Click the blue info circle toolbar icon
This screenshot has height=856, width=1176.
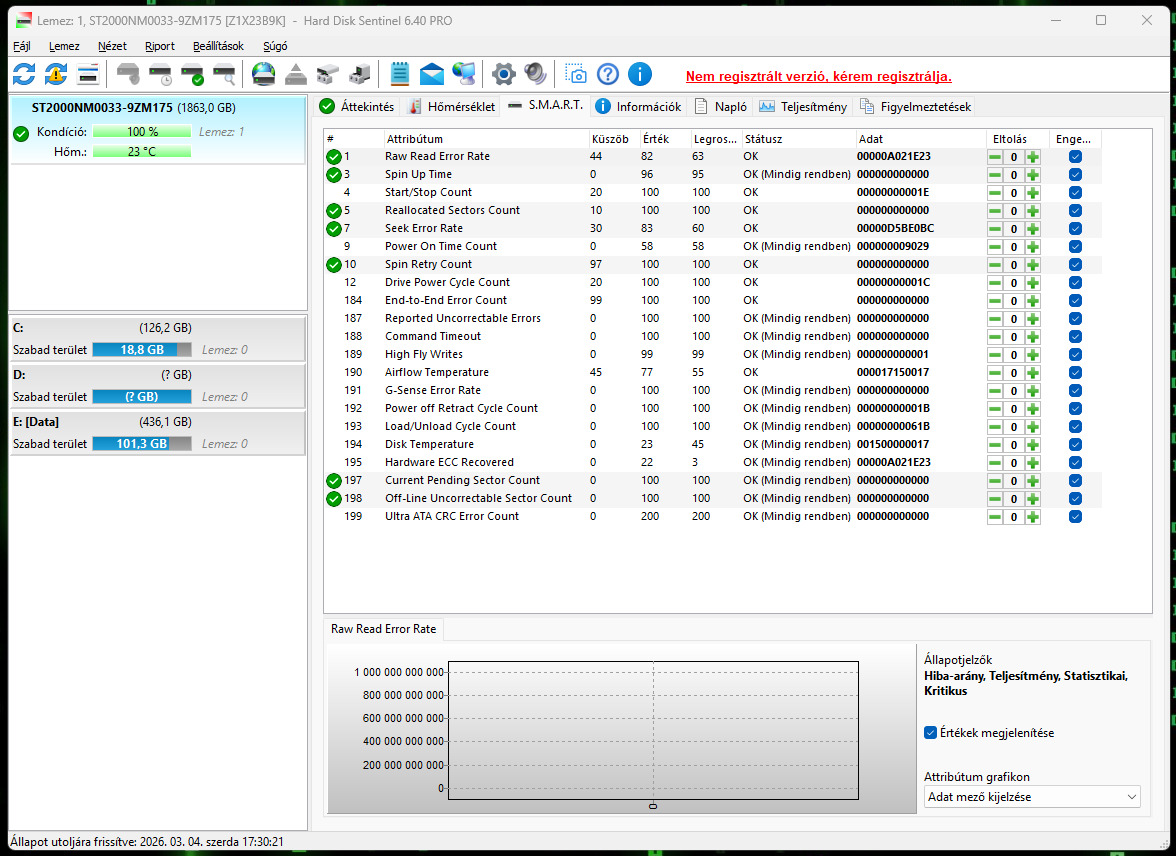tap(640, 74)
